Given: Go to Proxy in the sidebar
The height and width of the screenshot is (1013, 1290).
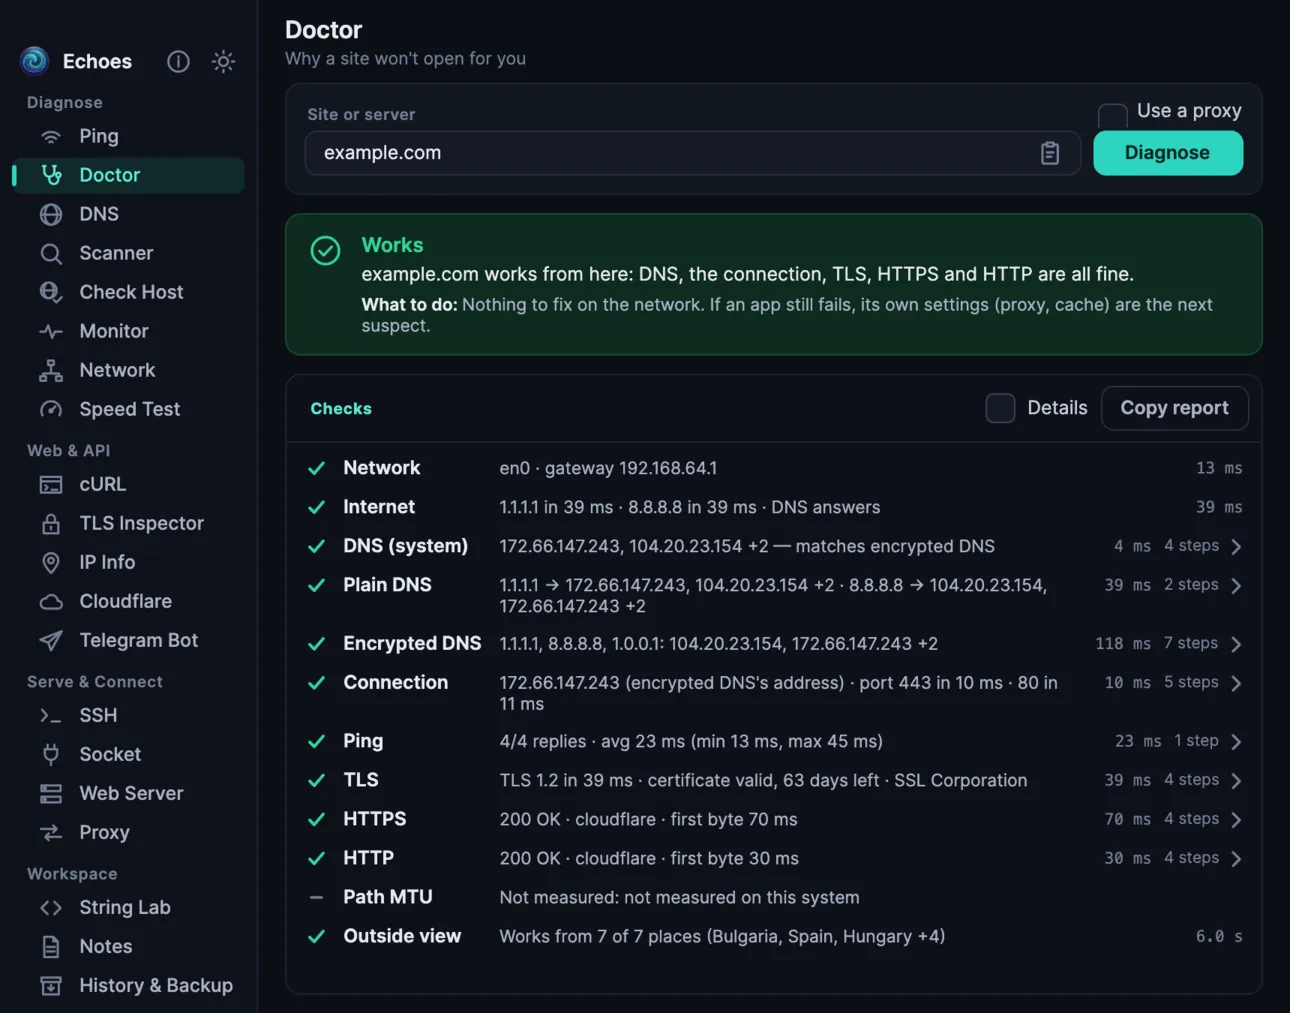Looking at the screenshot, I should (x=128, y=832).
